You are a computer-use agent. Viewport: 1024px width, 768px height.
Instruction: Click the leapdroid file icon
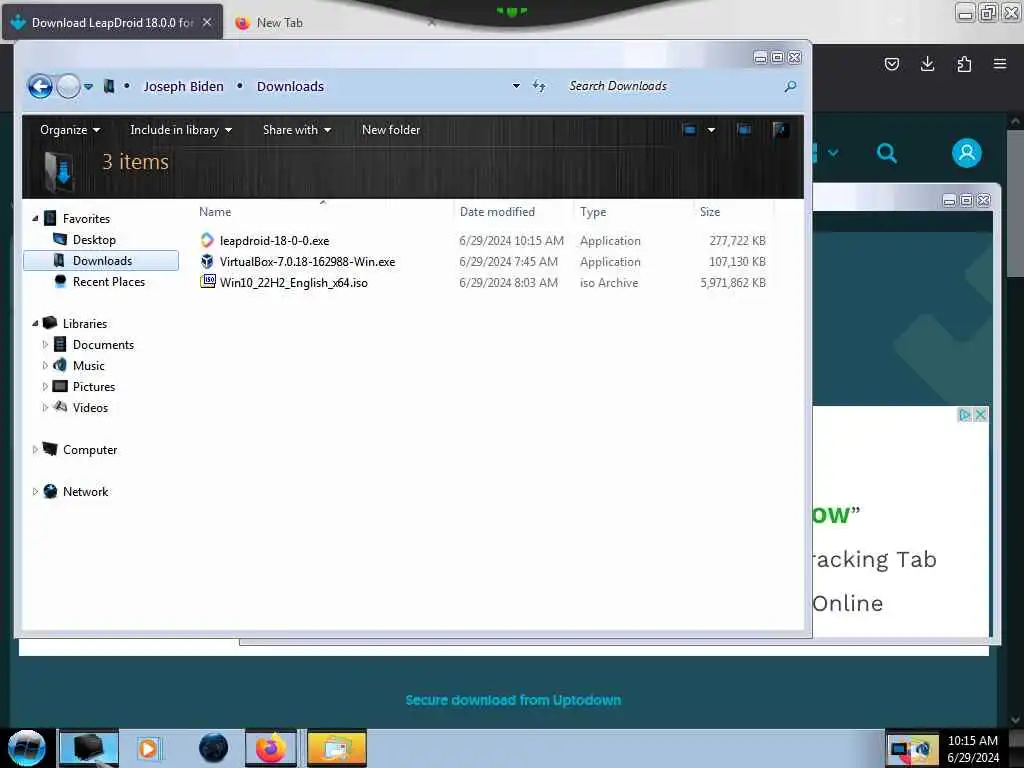(x=207, y=240)
